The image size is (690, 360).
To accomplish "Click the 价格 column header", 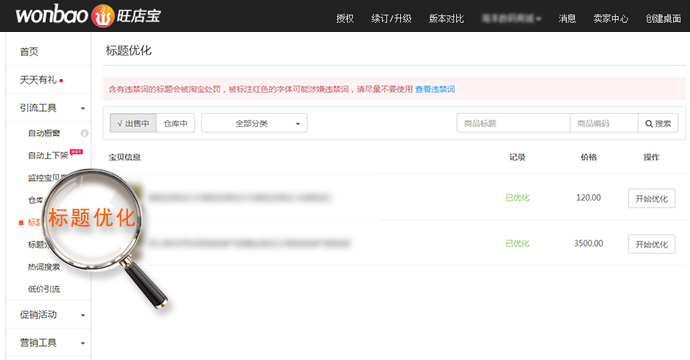I will point(589,157).
